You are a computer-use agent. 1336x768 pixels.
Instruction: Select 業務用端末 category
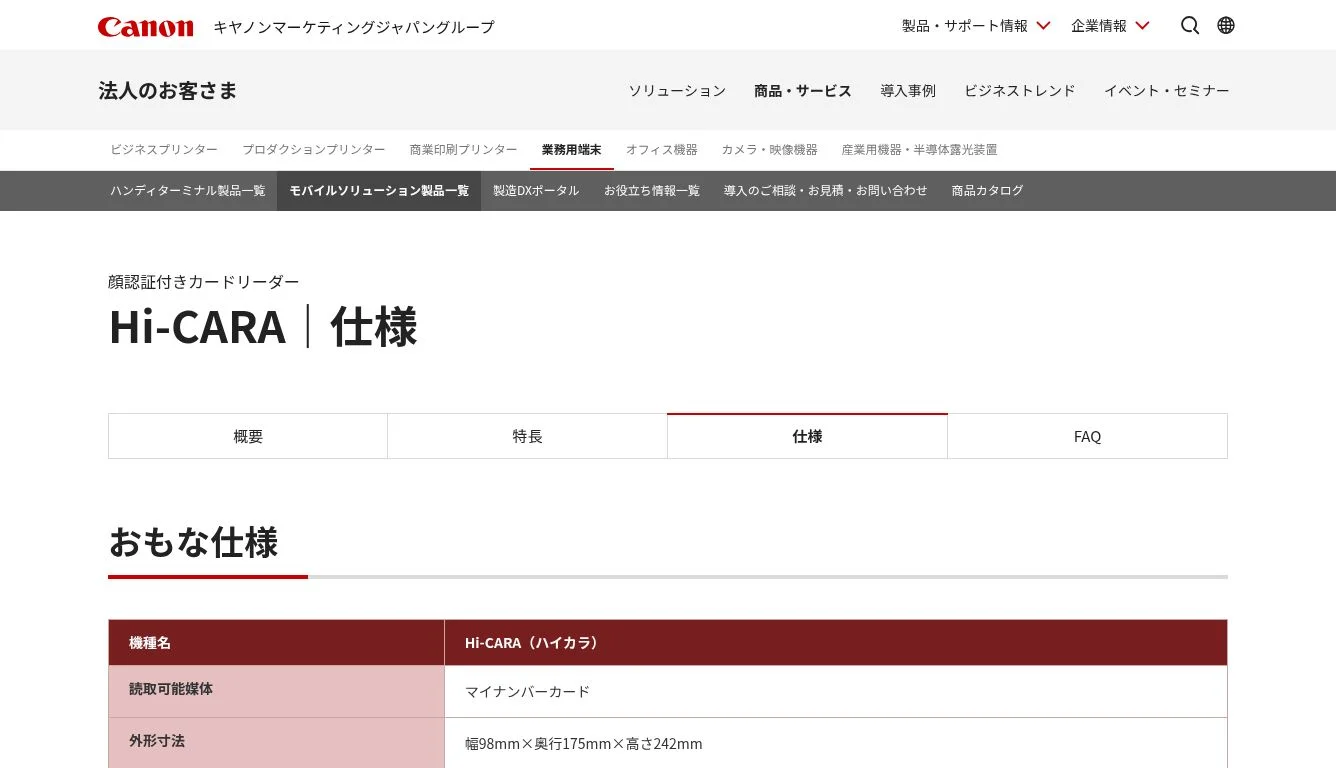[x=572, y=150]
